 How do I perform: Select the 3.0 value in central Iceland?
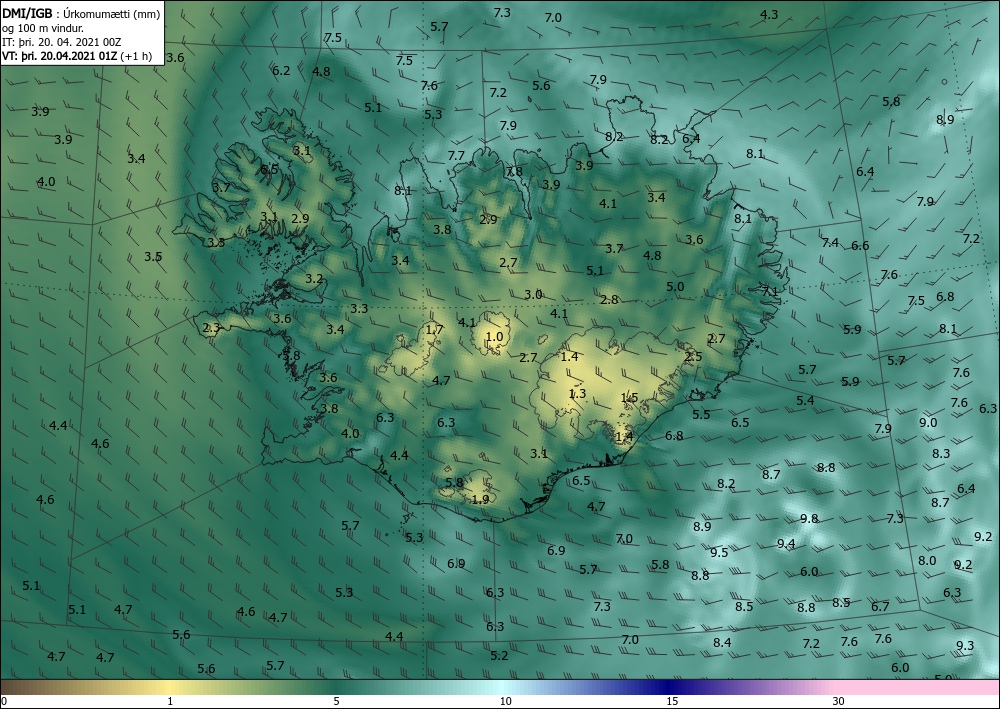[533, 294]
